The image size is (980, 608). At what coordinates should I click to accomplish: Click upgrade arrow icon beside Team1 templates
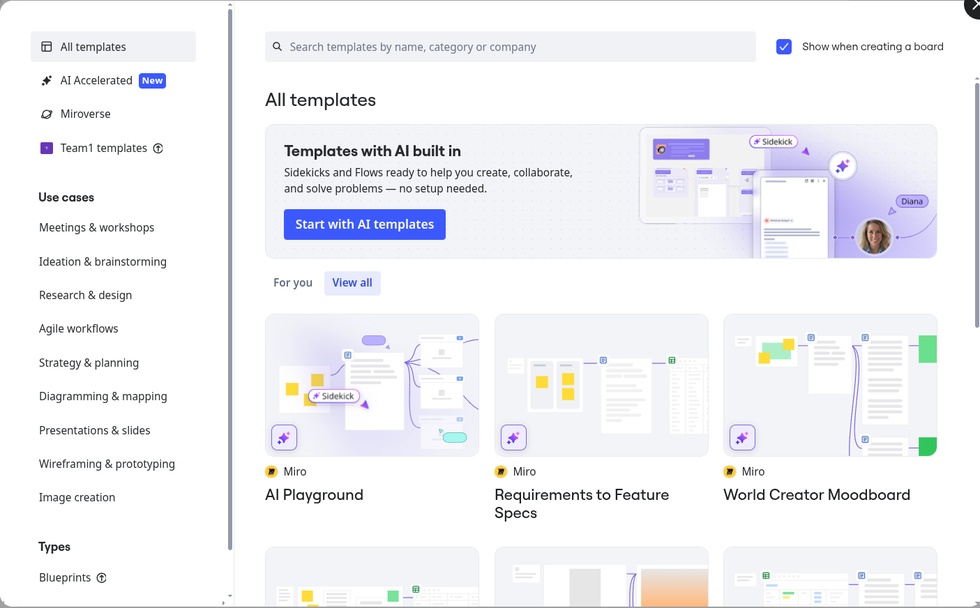[x=158, y=148]
